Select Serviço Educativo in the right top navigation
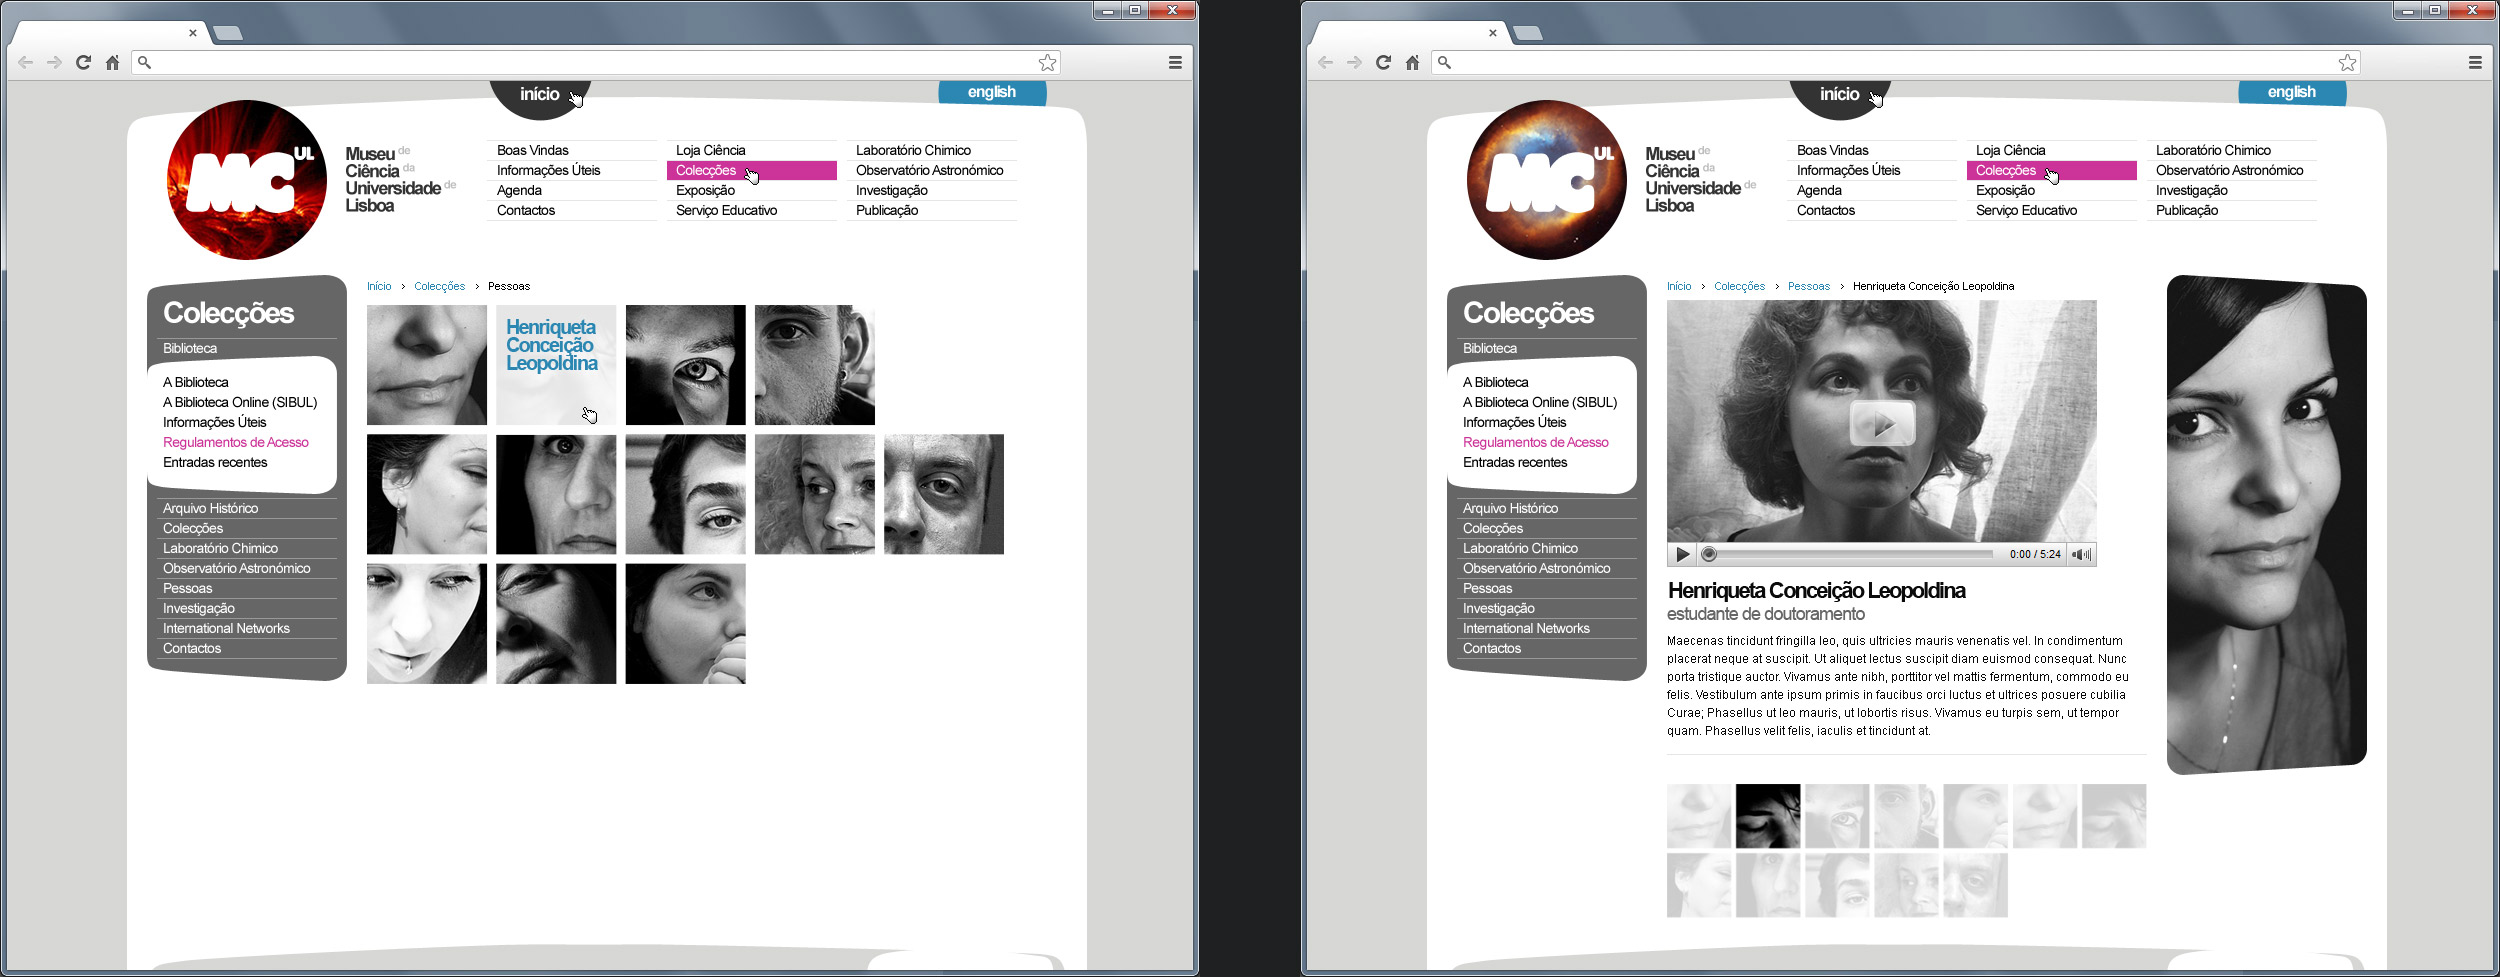 2026,210
